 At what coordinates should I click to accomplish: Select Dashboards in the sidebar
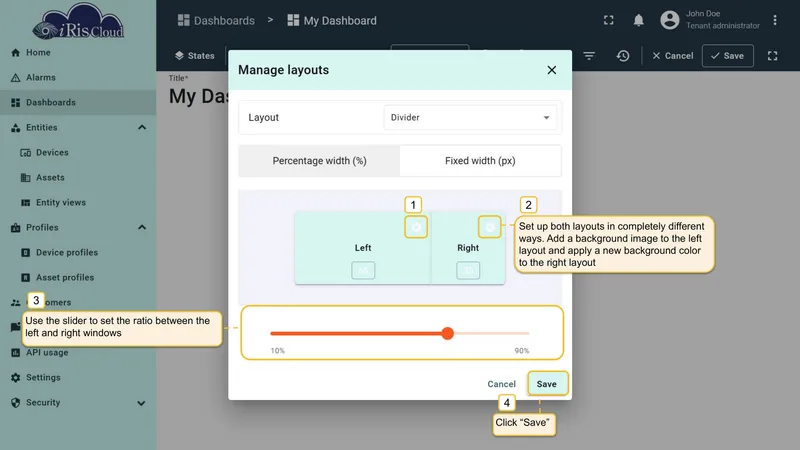click(78, 103)
